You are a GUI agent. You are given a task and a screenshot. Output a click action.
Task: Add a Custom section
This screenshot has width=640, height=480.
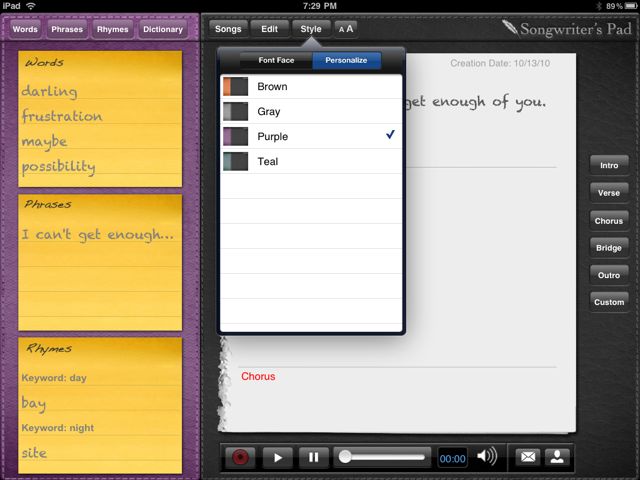(x=609, y=302)
